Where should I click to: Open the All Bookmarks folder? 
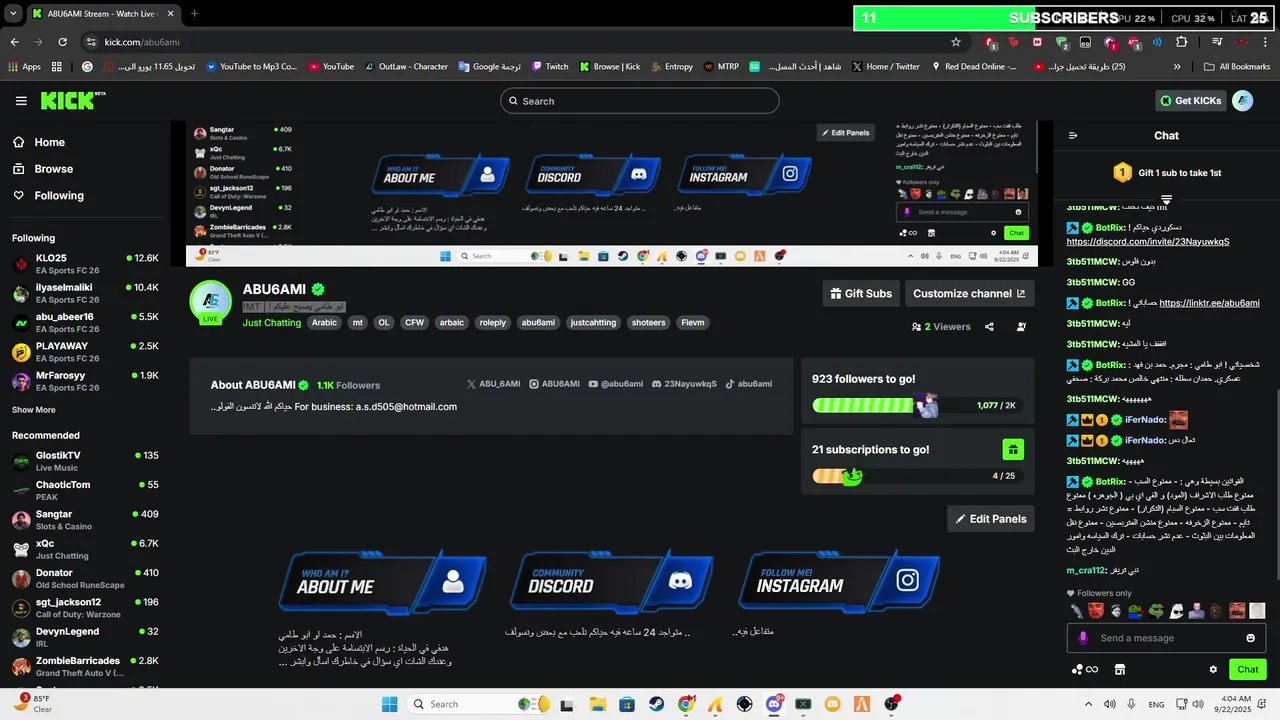[1236, 66]
